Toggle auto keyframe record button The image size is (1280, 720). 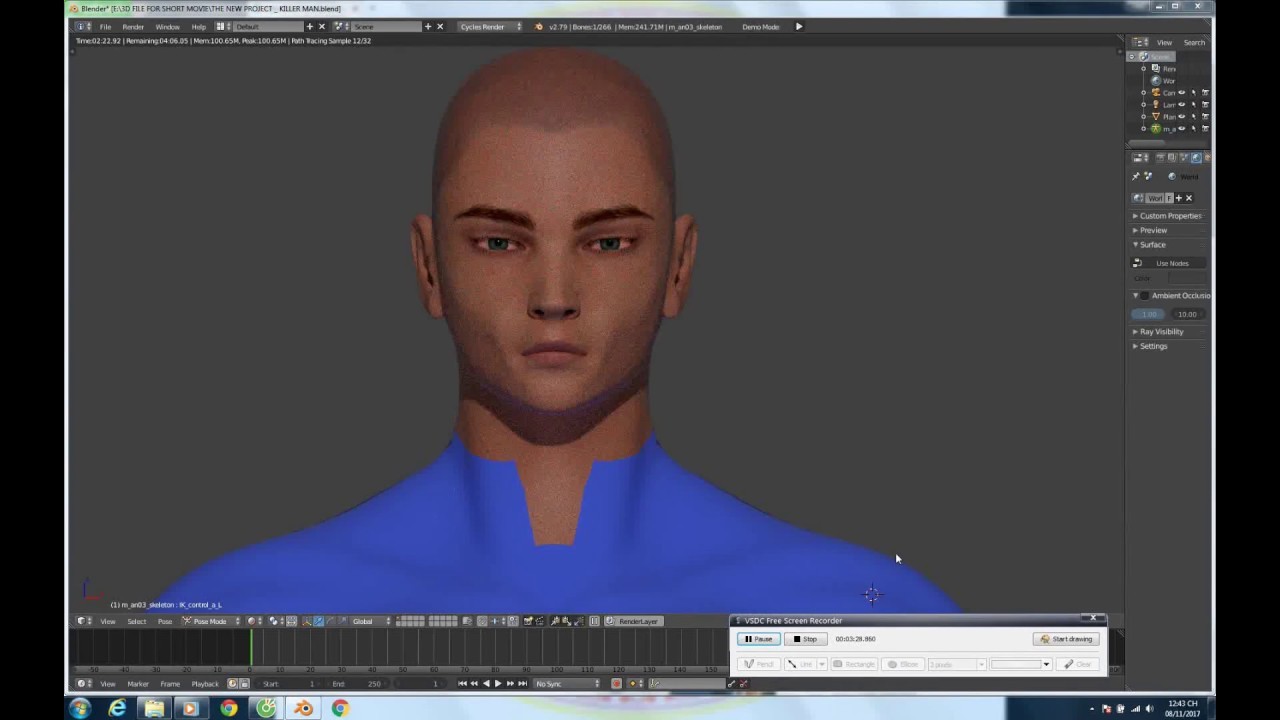point(616,684)
